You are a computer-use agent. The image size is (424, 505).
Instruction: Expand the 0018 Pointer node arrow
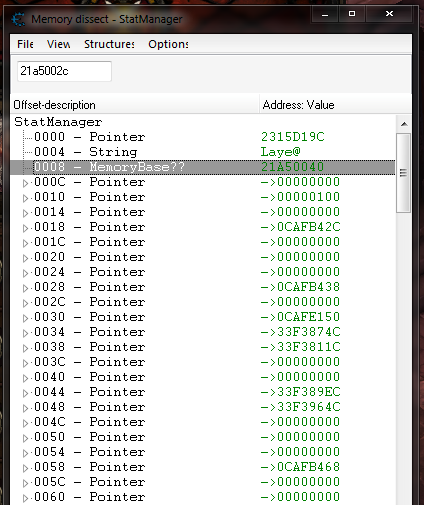pos(25,228)
